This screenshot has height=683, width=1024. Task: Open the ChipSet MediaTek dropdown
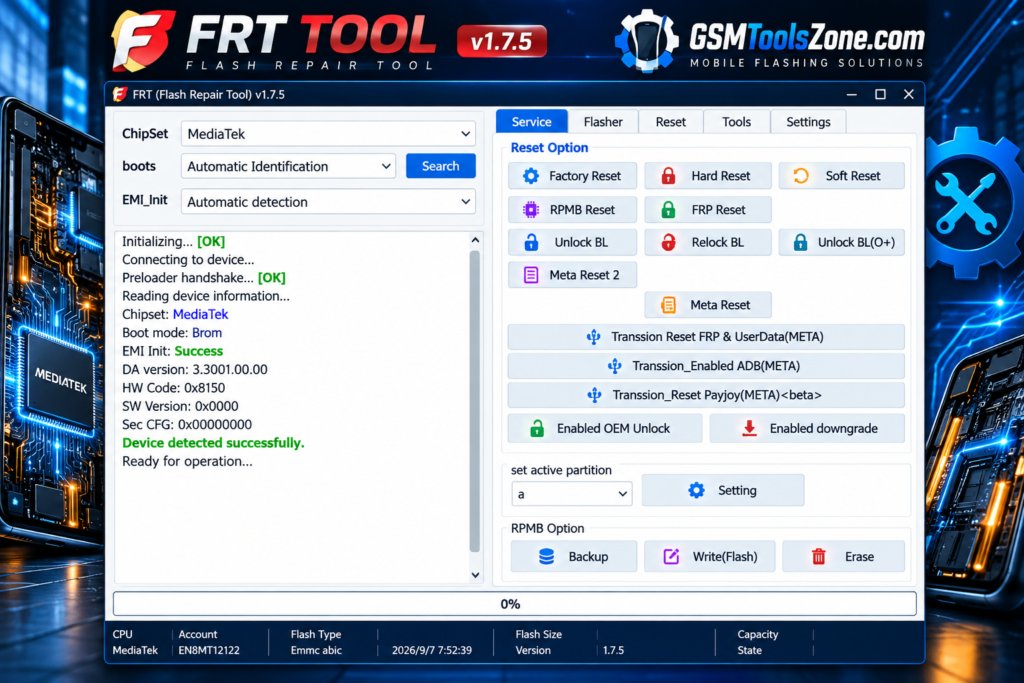(328, 134)
